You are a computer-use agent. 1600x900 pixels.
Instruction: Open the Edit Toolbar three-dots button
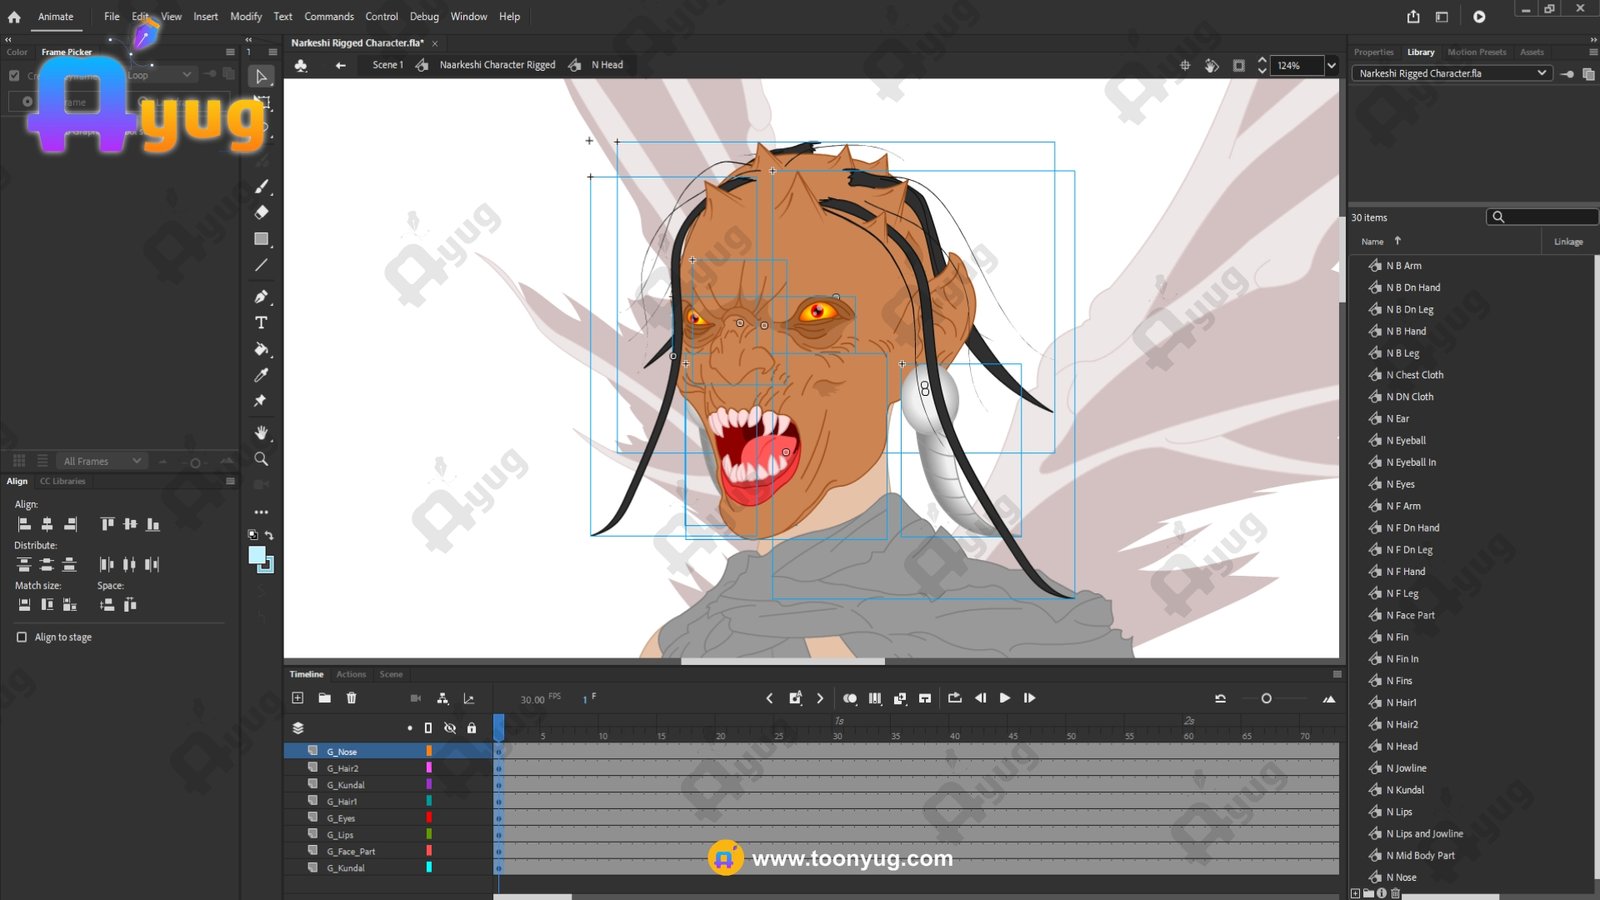click(261, 512)
